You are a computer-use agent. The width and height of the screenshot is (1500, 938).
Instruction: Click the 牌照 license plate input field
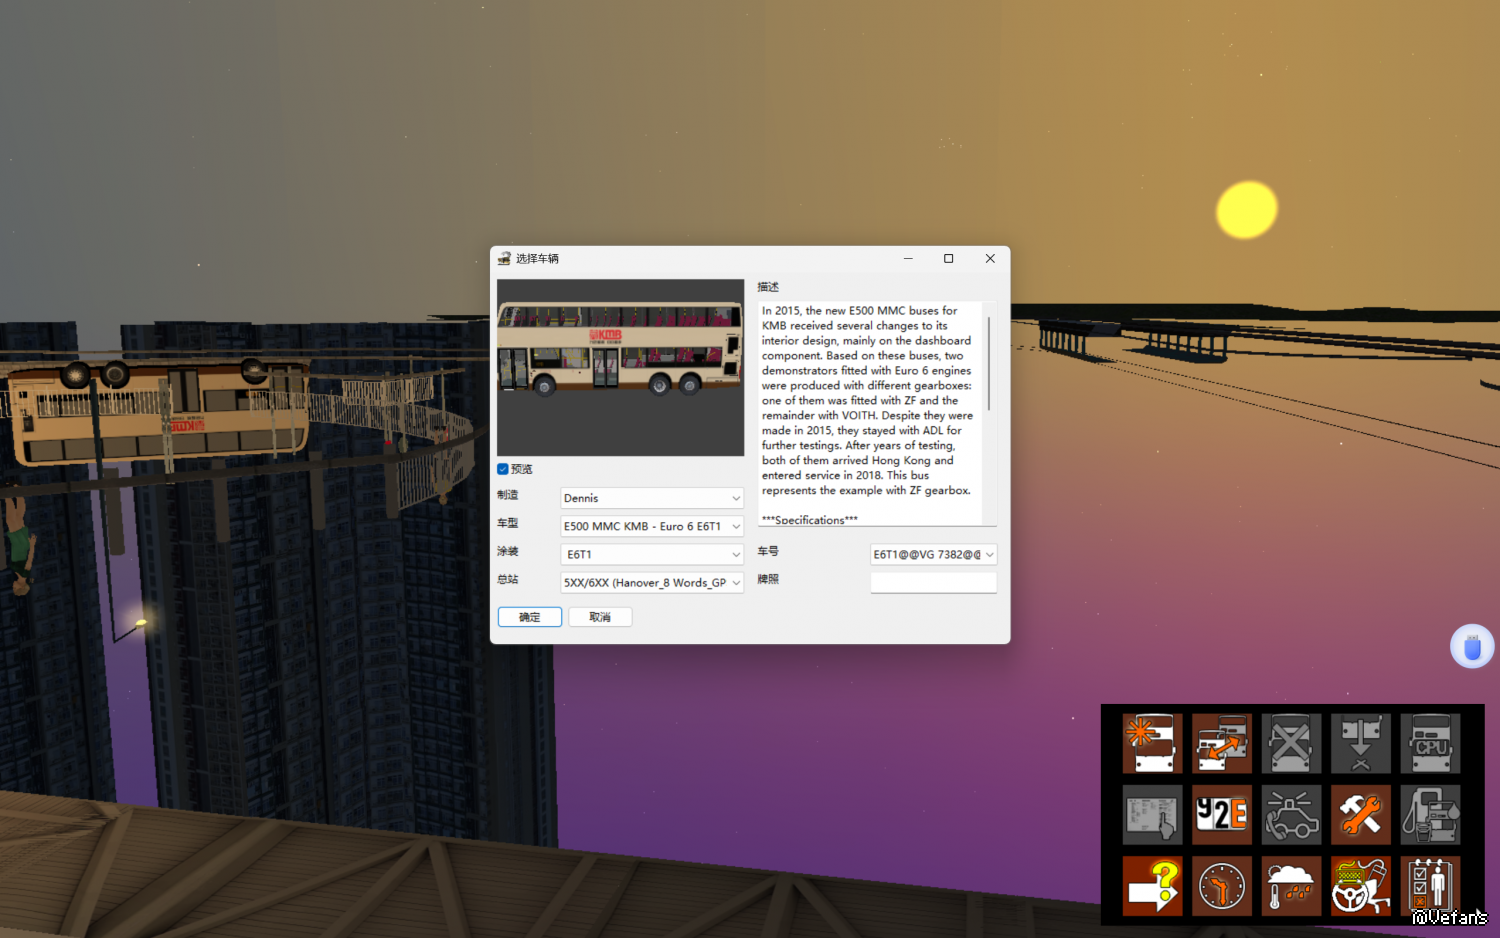click(933, 582)
